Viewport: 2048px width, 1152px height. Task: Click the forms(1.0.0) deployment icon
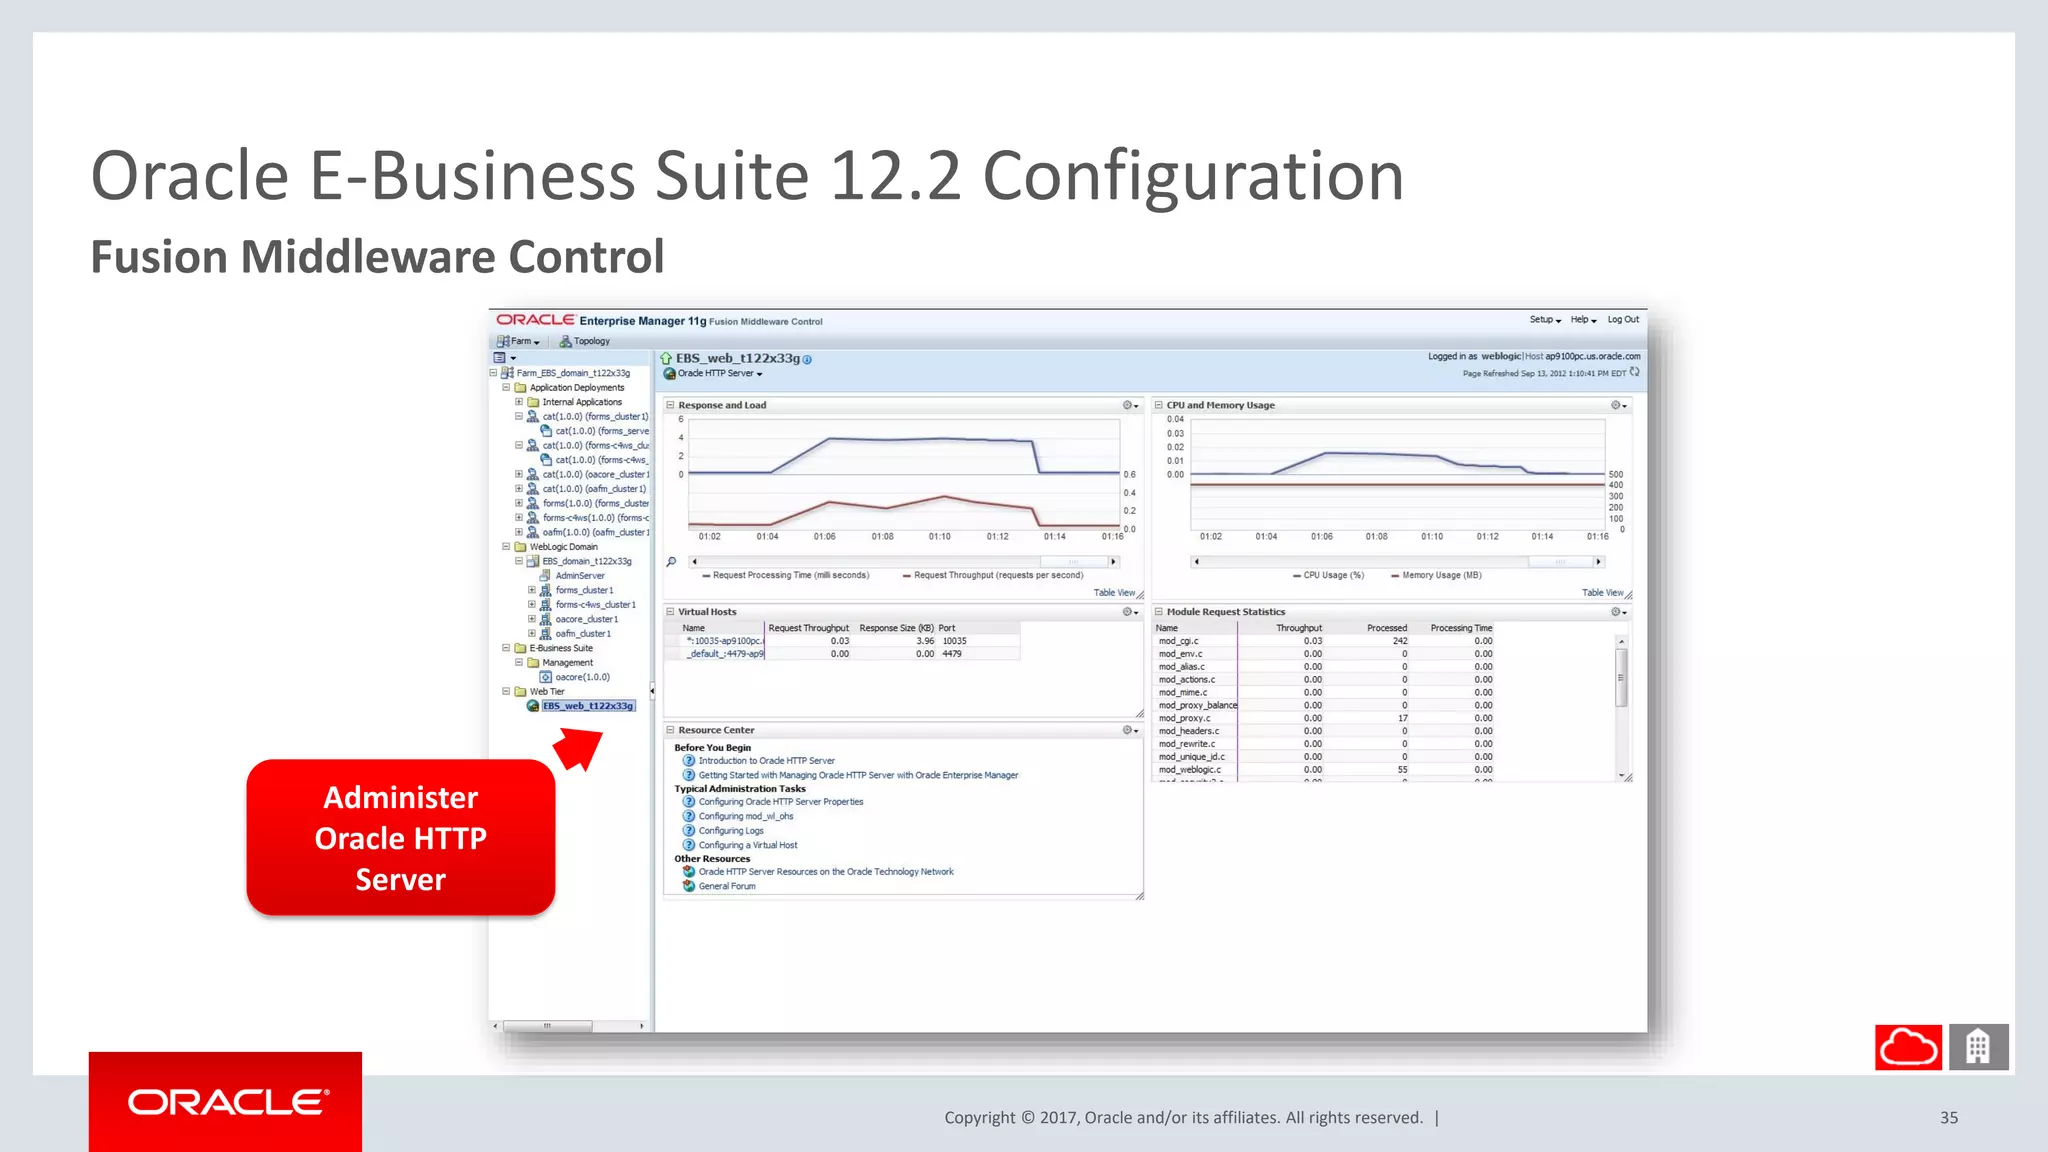tap(533, 503)
